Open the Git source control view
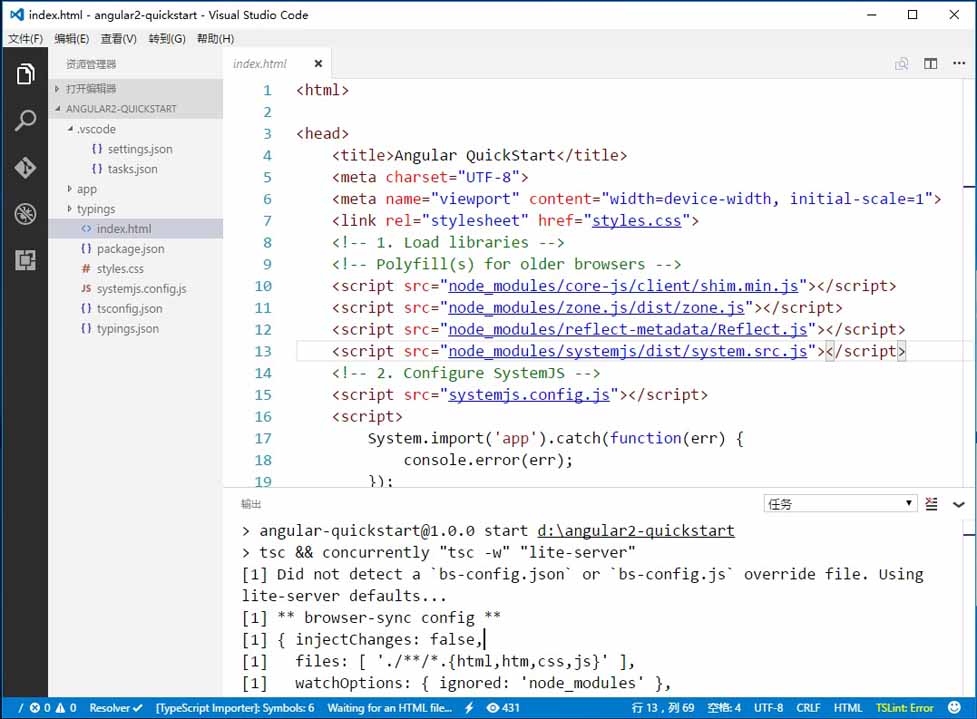 pyautogui.click(x=25, y=167)
